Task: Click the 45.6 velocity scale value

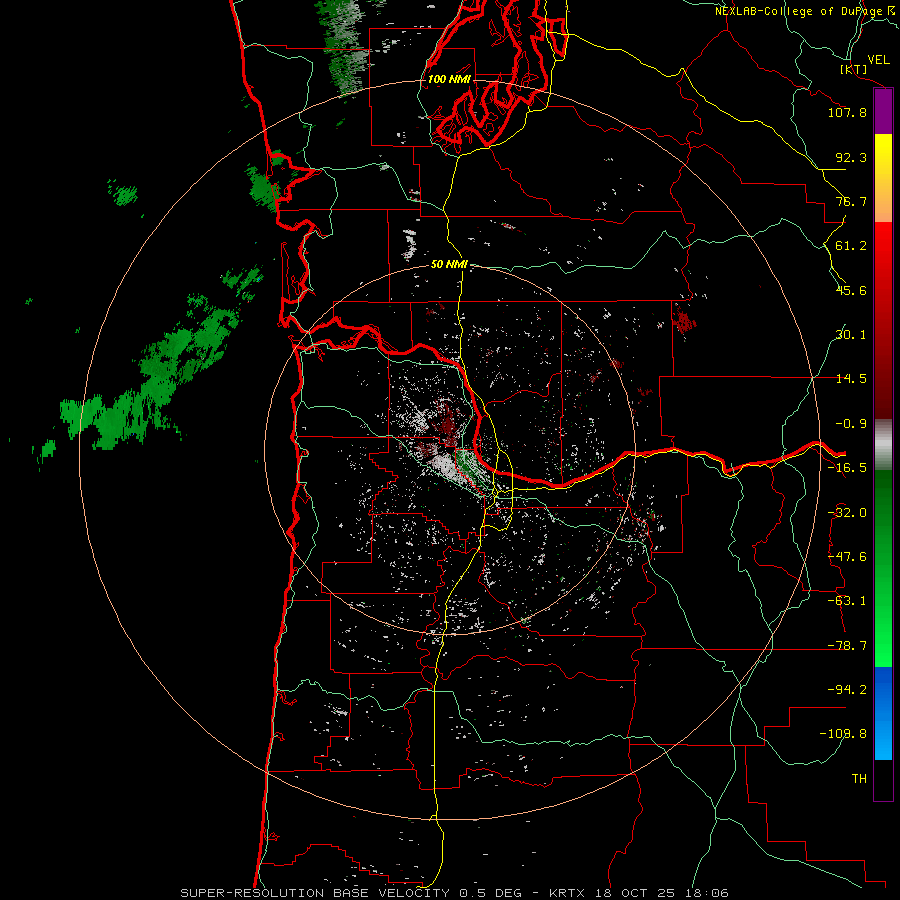Action: 851,290
